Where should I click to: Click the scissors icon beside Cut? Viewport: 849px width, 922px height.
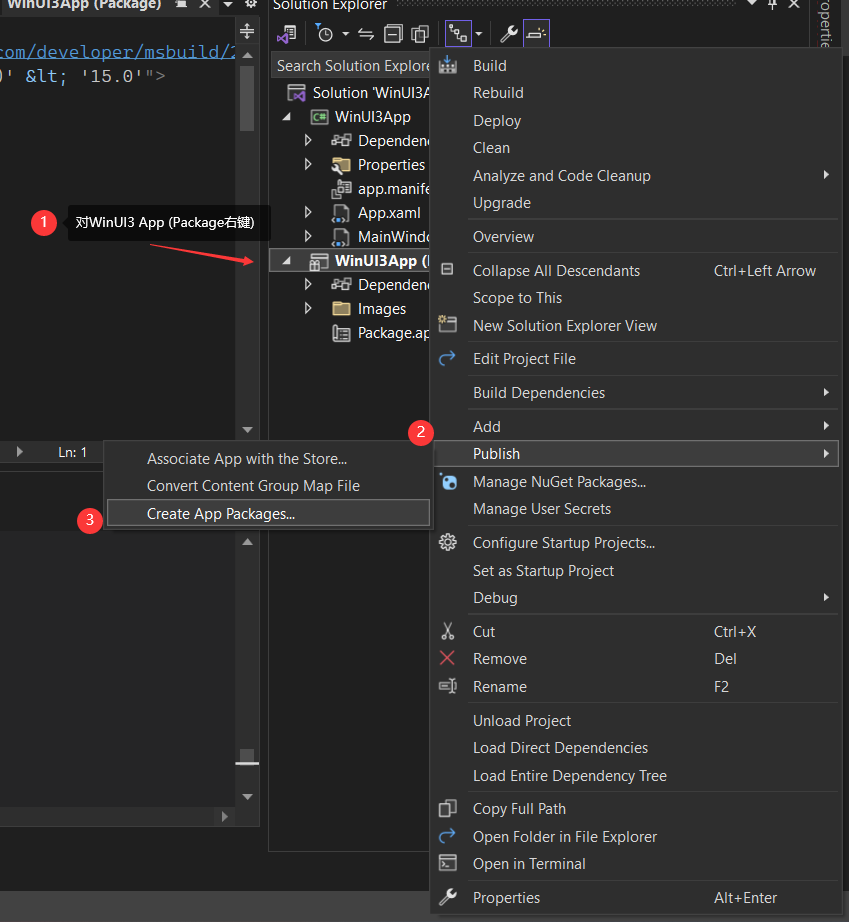pyautogui.click(x=447, y=631)
